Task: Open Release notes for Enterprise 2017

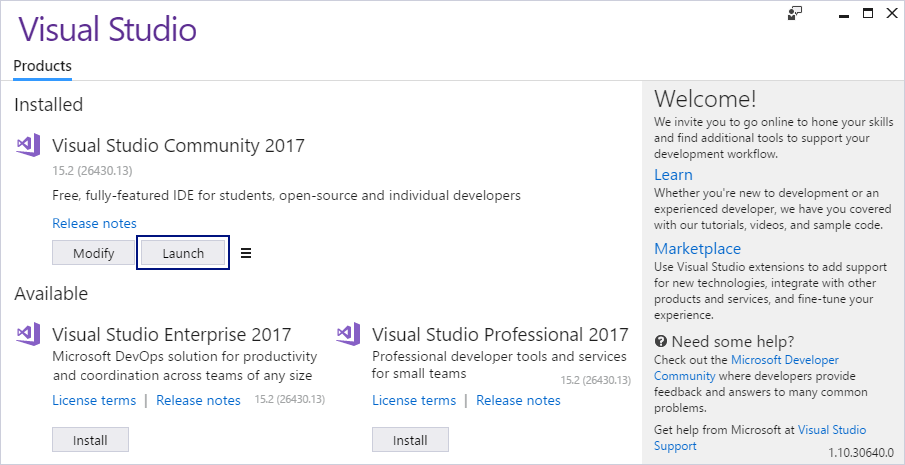Action: (199, 400)
